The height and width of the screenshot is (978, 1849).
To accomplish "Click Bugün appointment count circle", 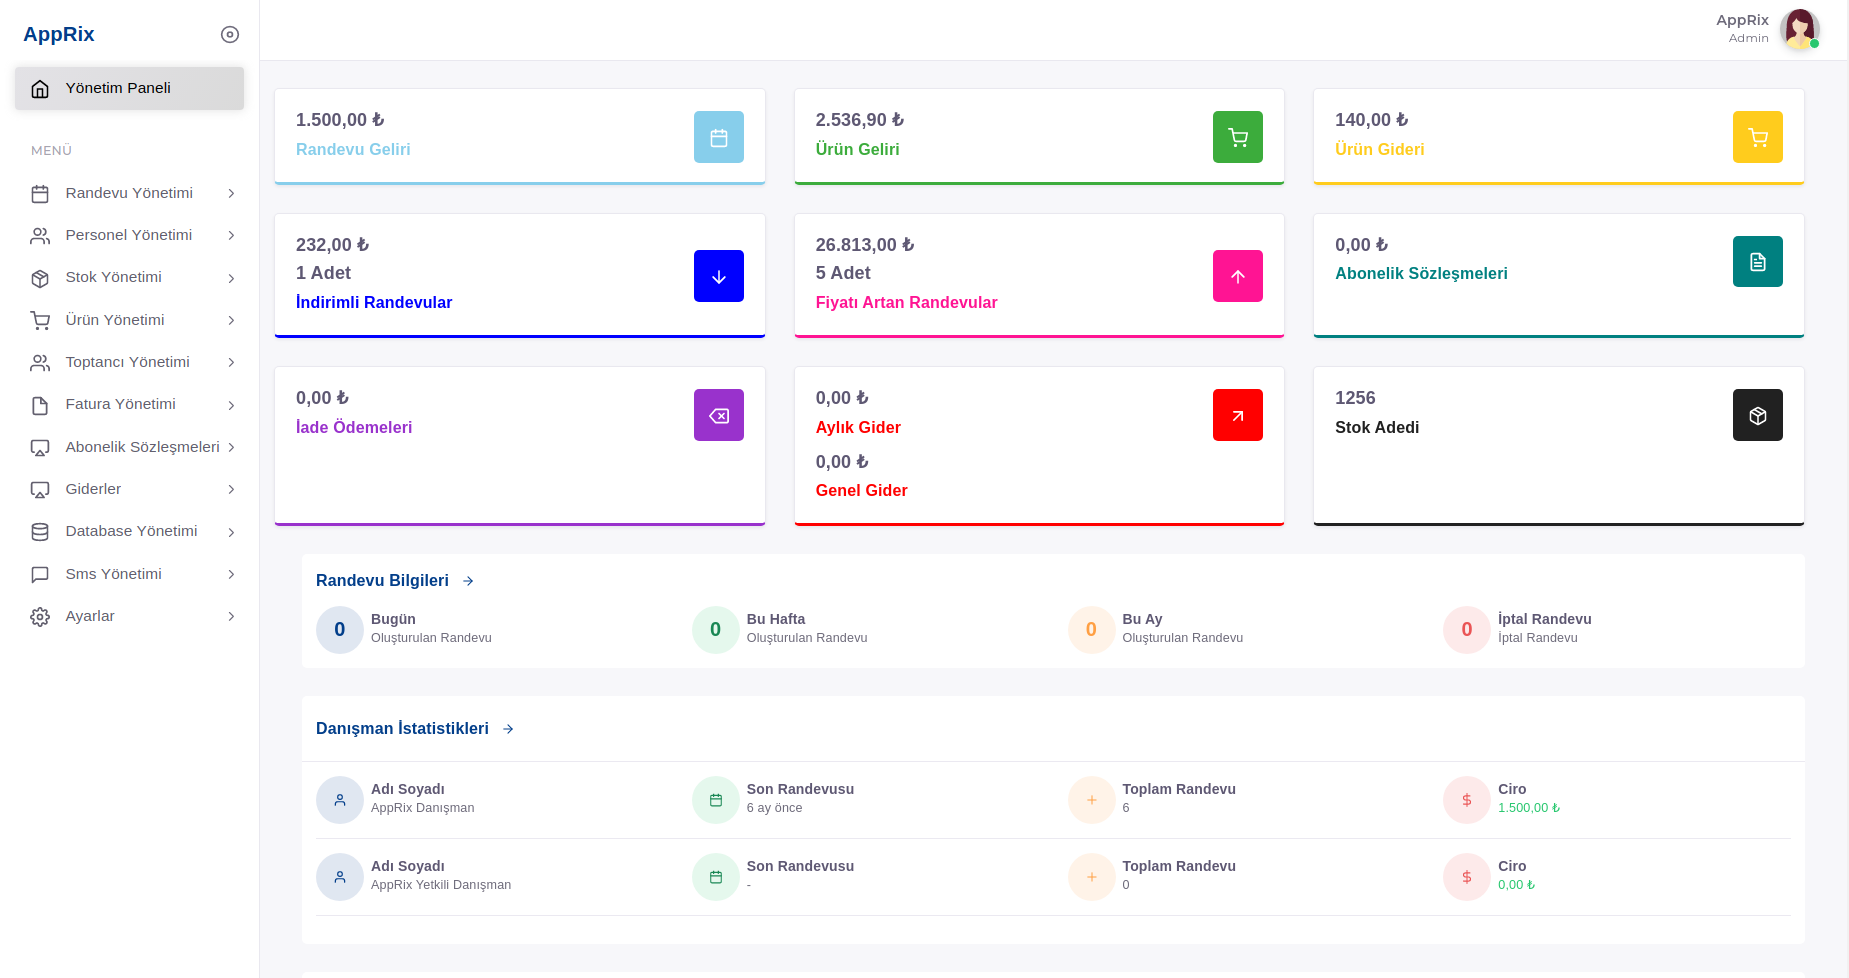I will point(340,630).
